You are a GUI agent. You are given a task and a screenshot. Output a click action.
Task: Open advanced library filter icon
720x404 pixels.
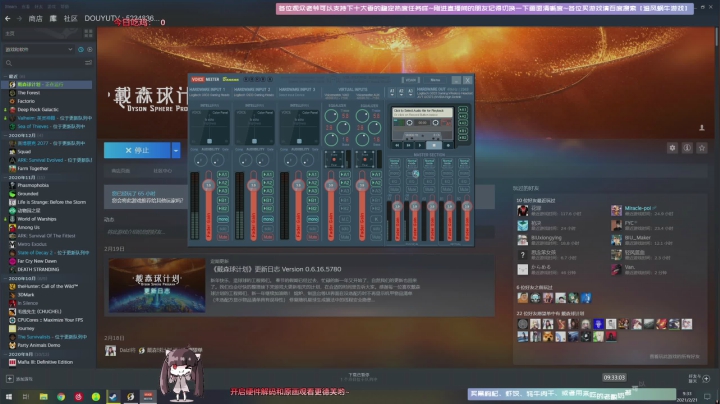pos(88,63)
